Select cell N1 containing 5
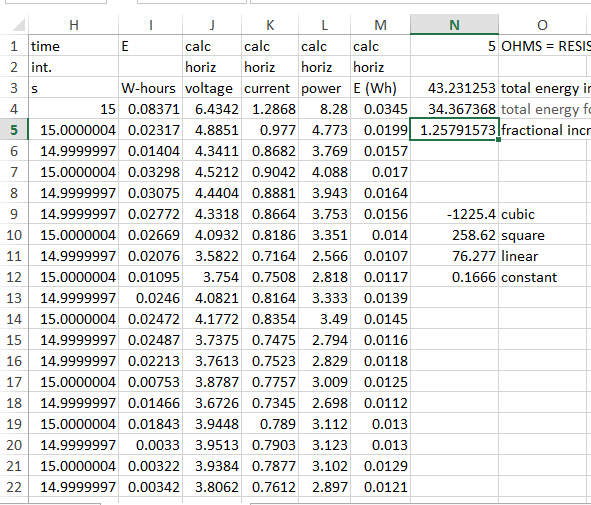This screenshot has height=505, width=591. tap(454, 46)
